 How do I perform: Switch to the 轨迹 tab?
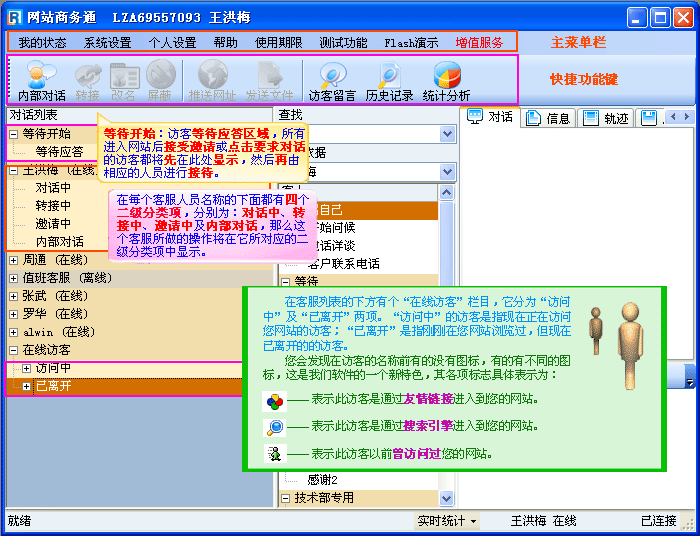click(607, 118)
